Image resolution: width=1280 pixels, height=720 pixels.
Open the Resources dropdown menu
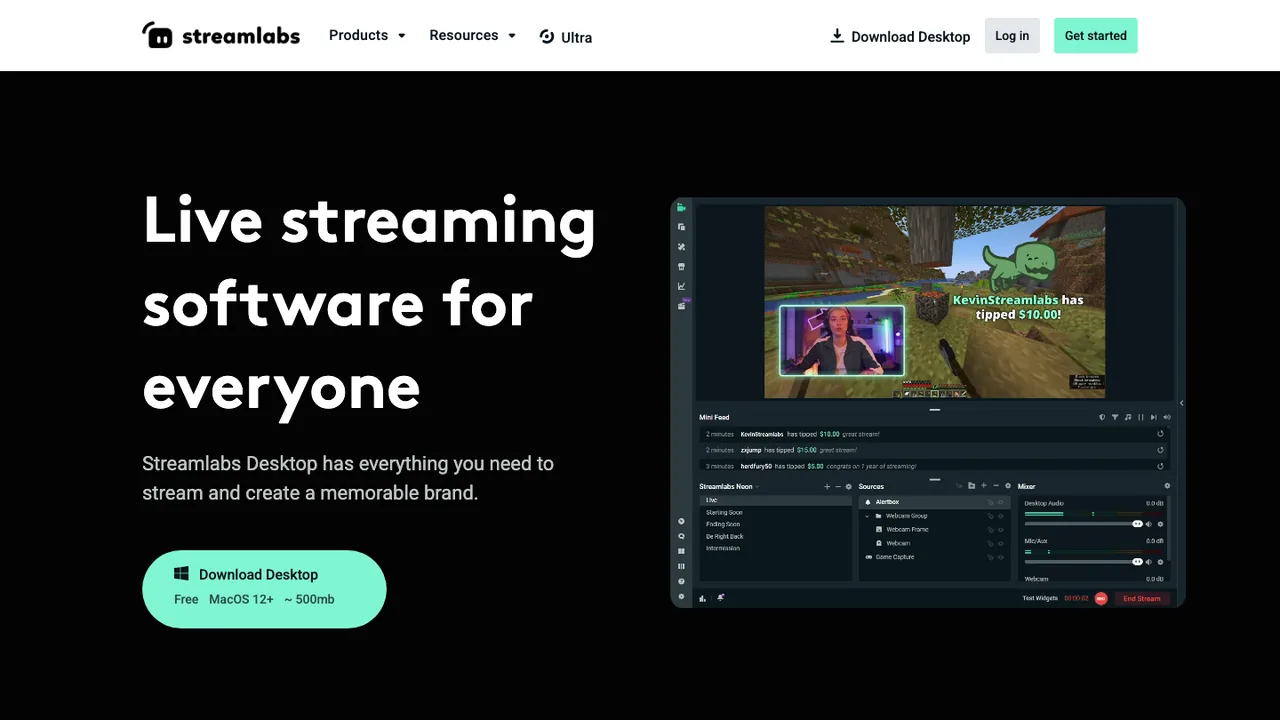pos(473,35)
